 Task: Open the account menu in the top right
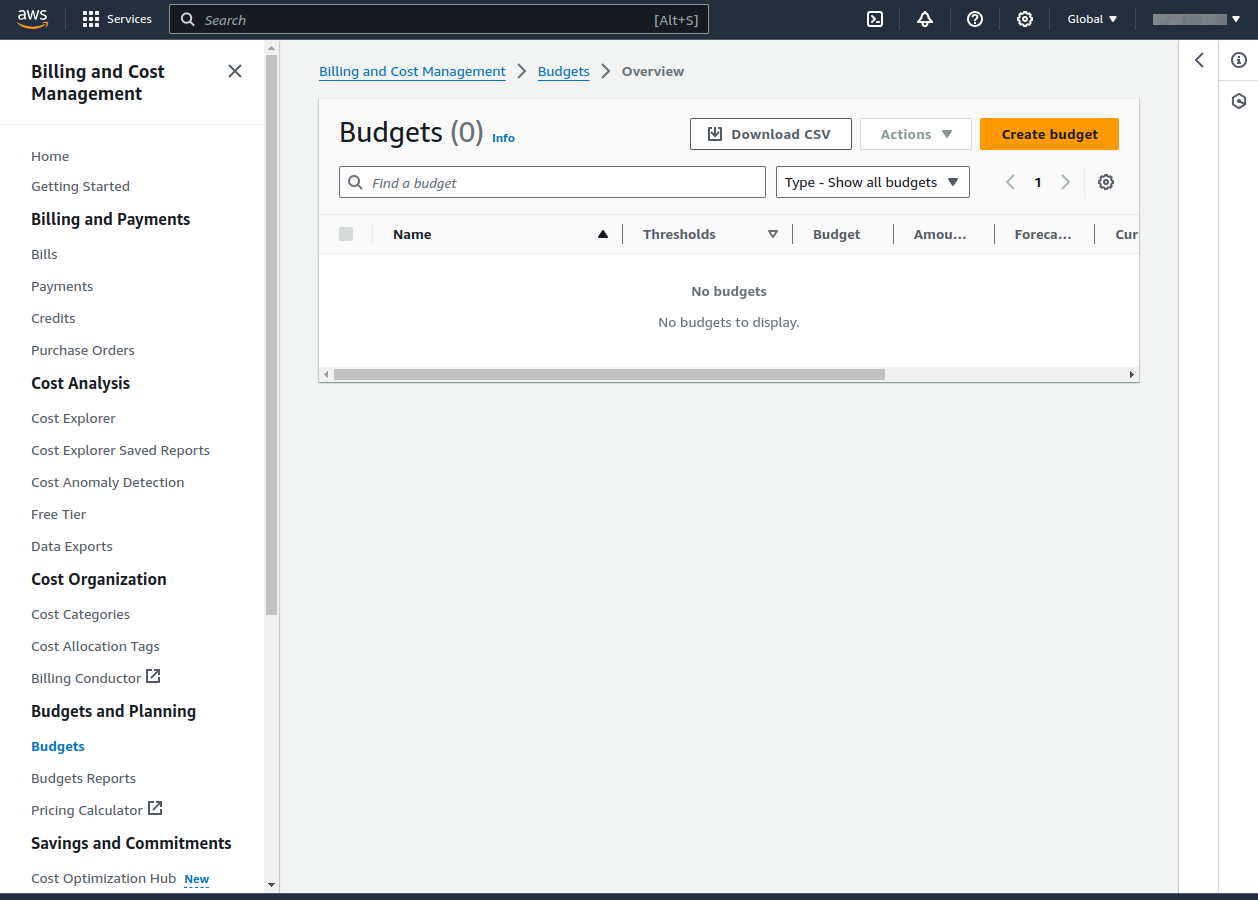(x=1196, y=19)
